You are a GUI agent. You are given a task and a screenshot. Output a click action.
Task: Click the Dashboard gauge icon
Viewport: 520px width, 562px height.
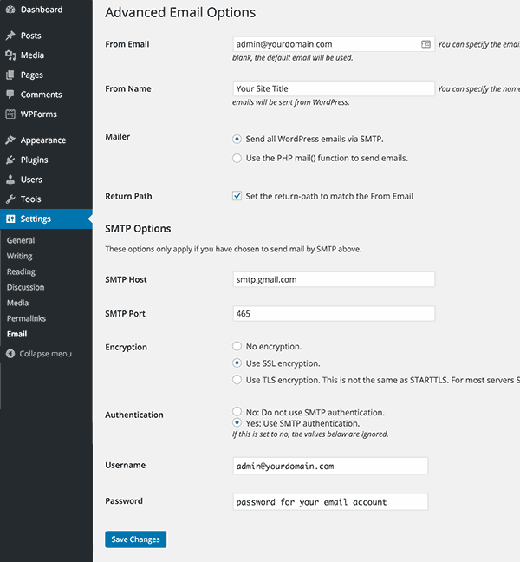pyautogui.click(x=10, y=10)
